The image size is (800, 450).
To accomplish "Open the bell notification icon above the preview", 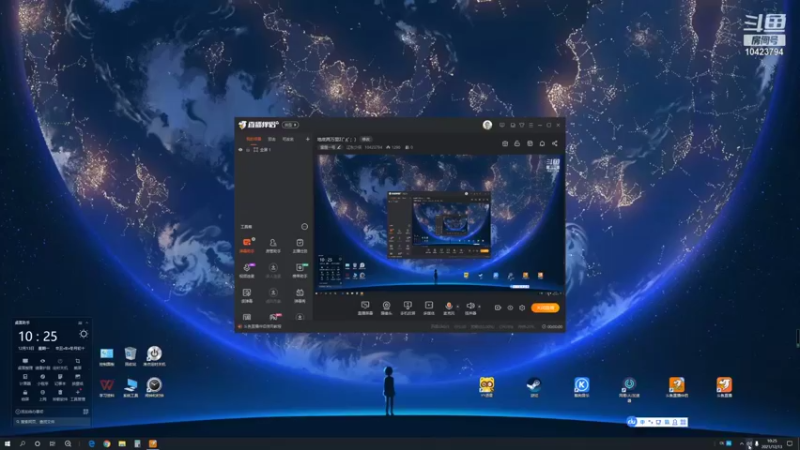I will pos(542,144).
